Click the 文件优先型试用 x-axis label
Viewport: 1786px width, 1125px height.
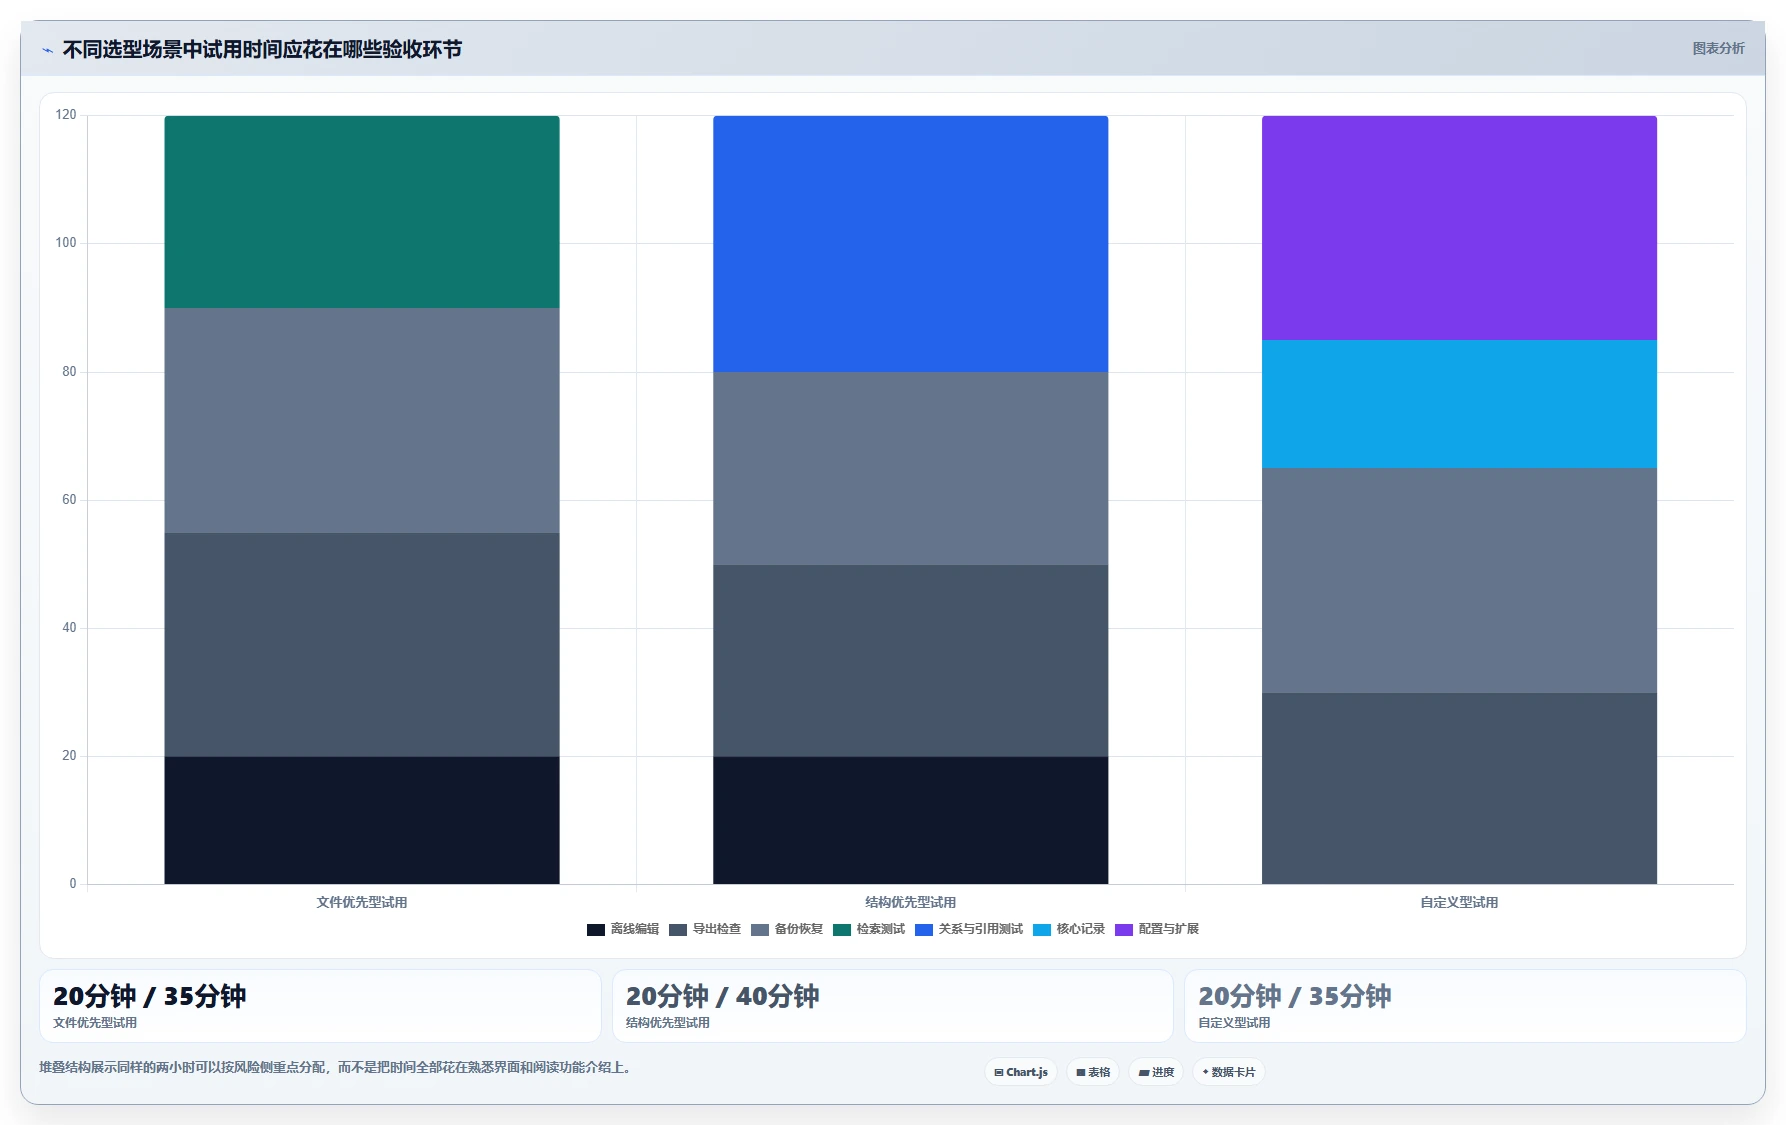click(362, 902)
